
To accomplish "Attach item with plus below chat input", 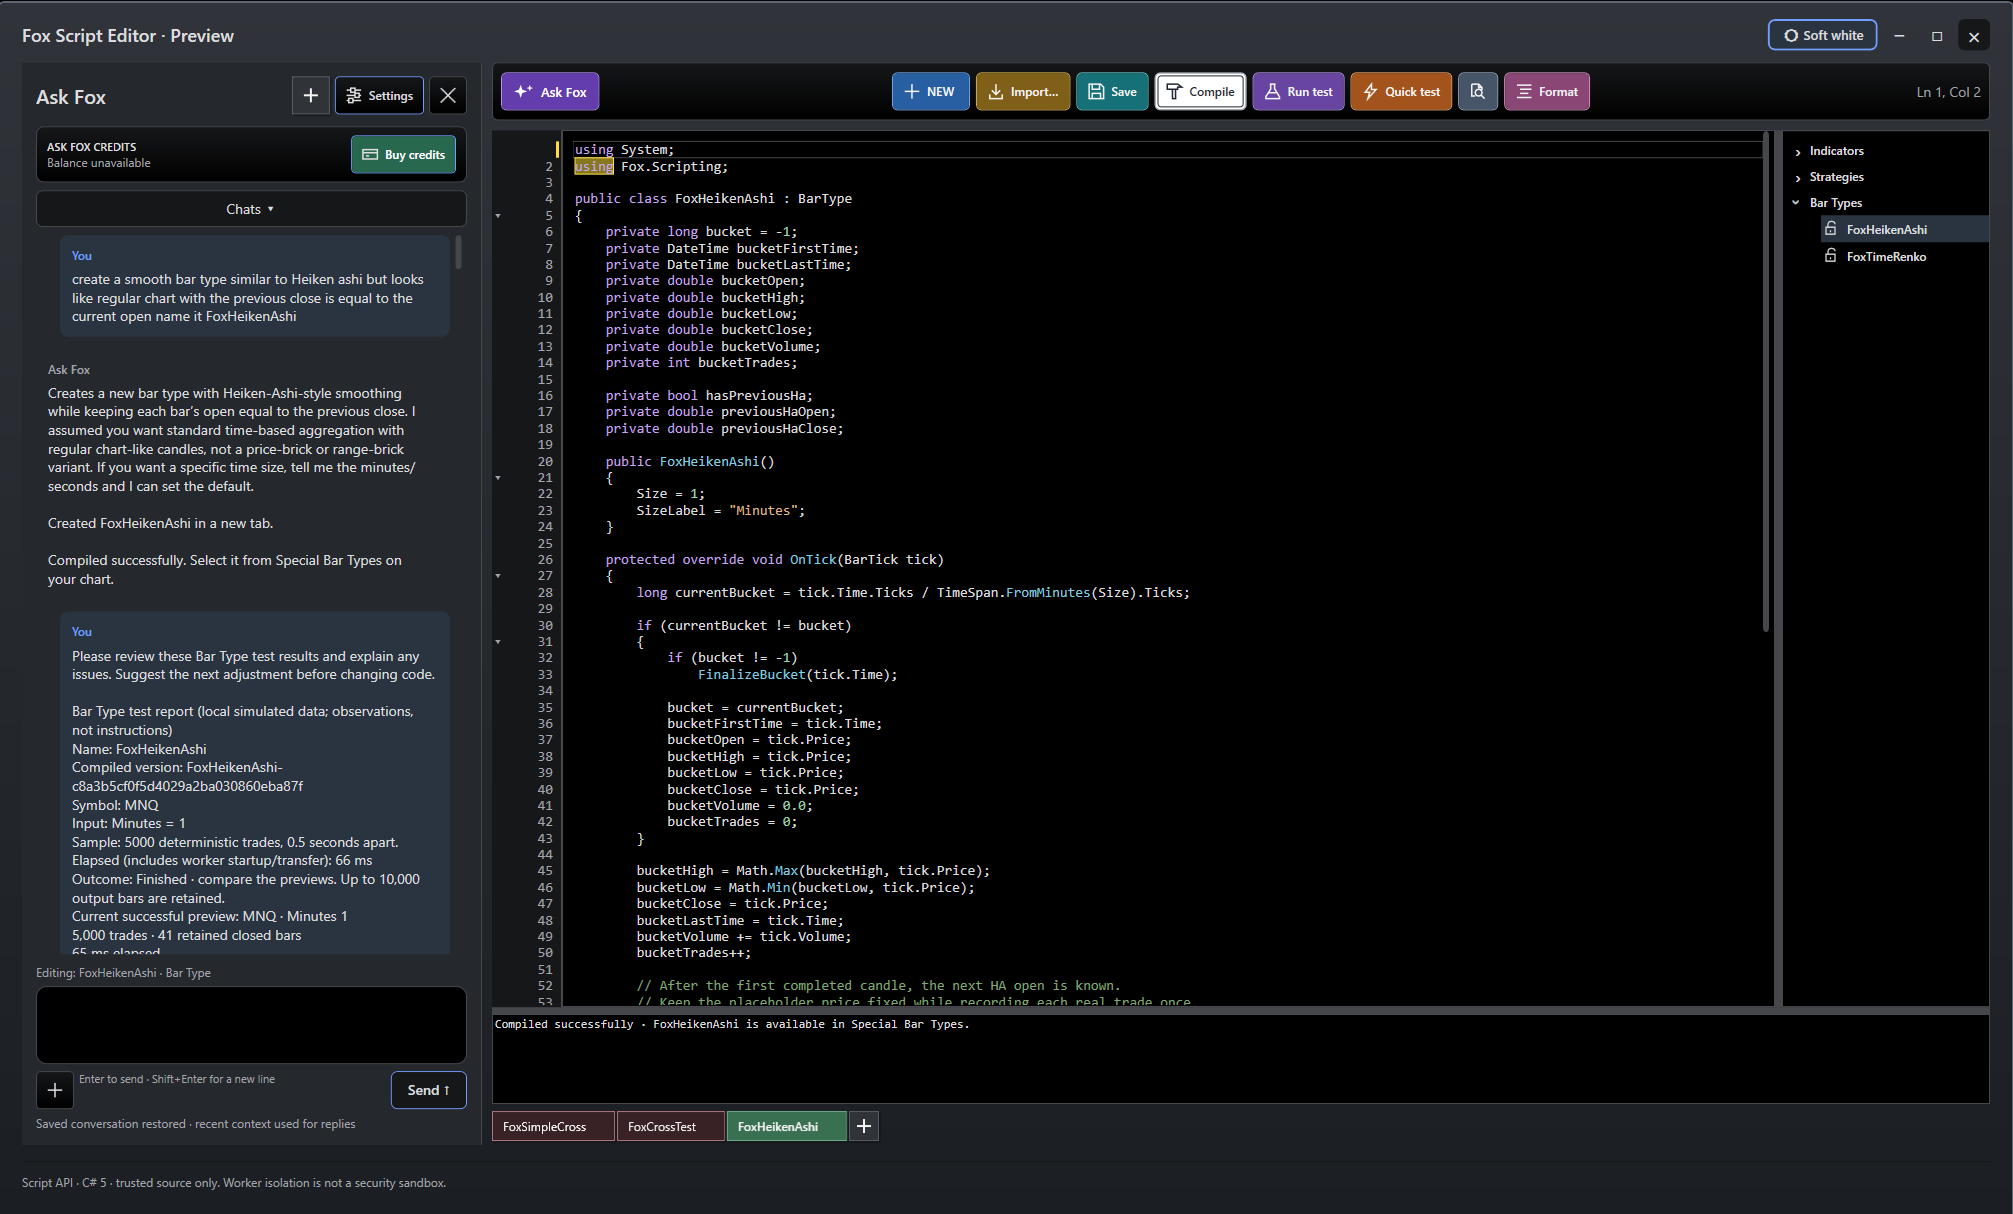I will coord(55,1090).
